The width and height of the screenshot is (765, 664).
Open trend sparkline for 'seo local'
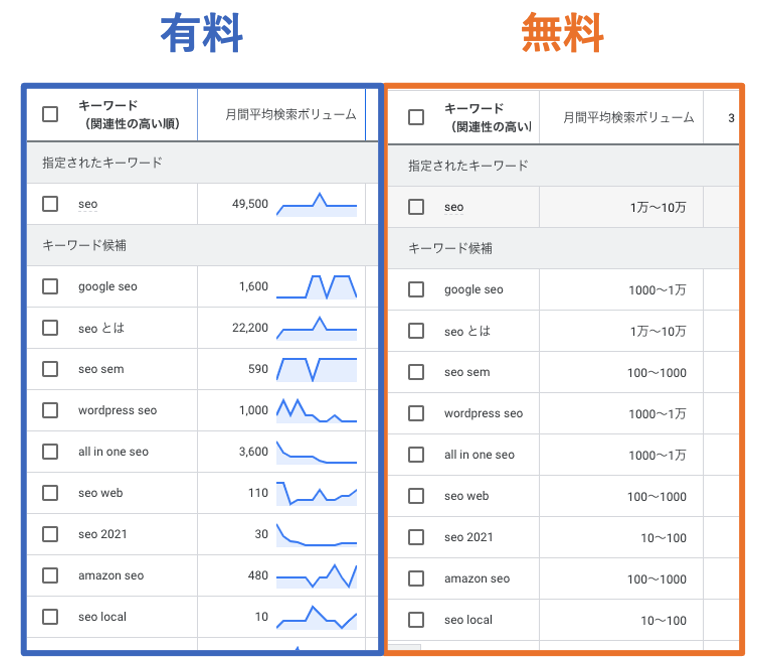[x=317, y=617]
